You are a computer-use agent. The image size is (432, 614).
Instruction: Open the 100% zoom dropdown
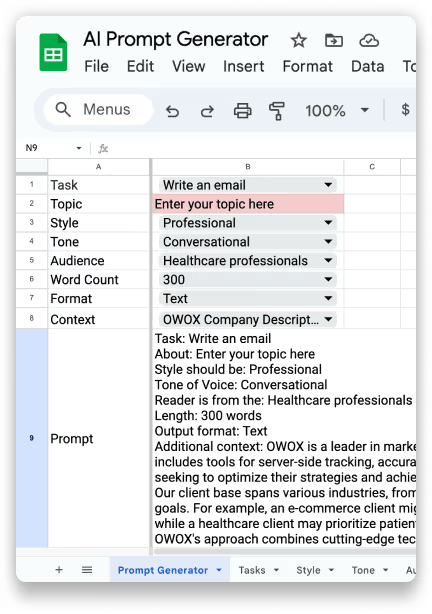click(x=337, y=111)
